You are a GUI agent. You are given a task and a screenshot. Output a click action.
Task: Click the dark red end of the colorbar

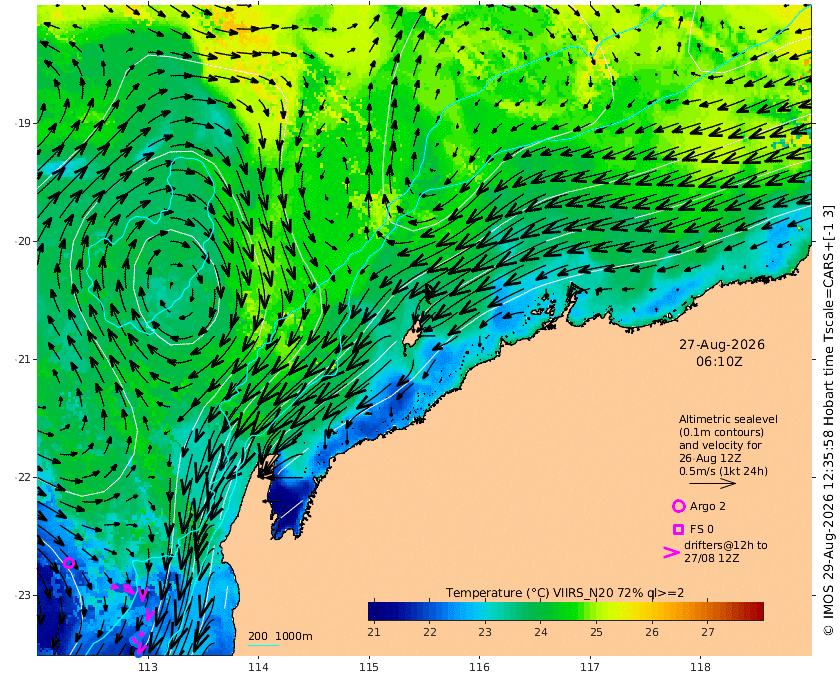[x=755, y=611]
